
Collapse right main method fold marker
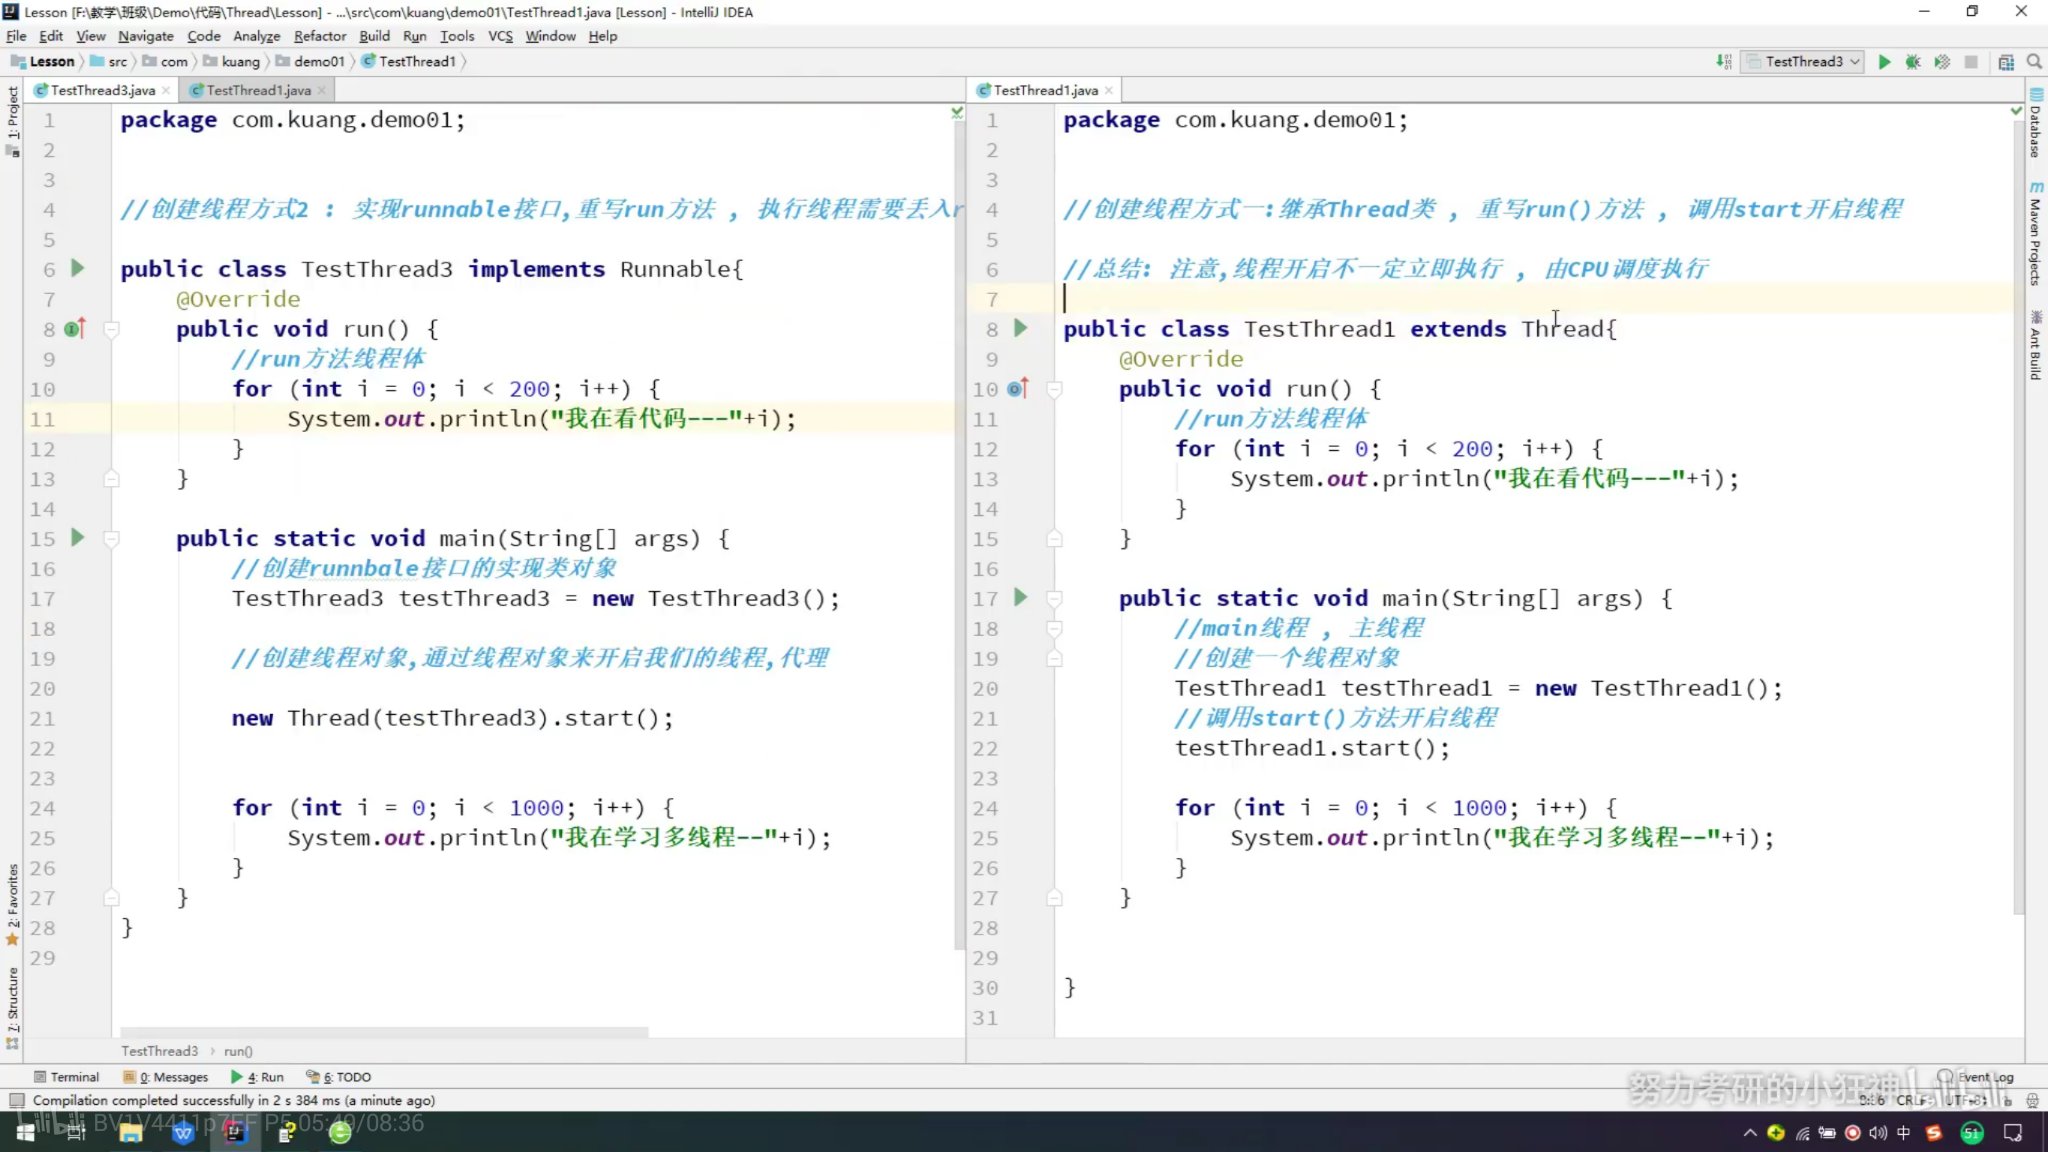(x=1054, y=599)
